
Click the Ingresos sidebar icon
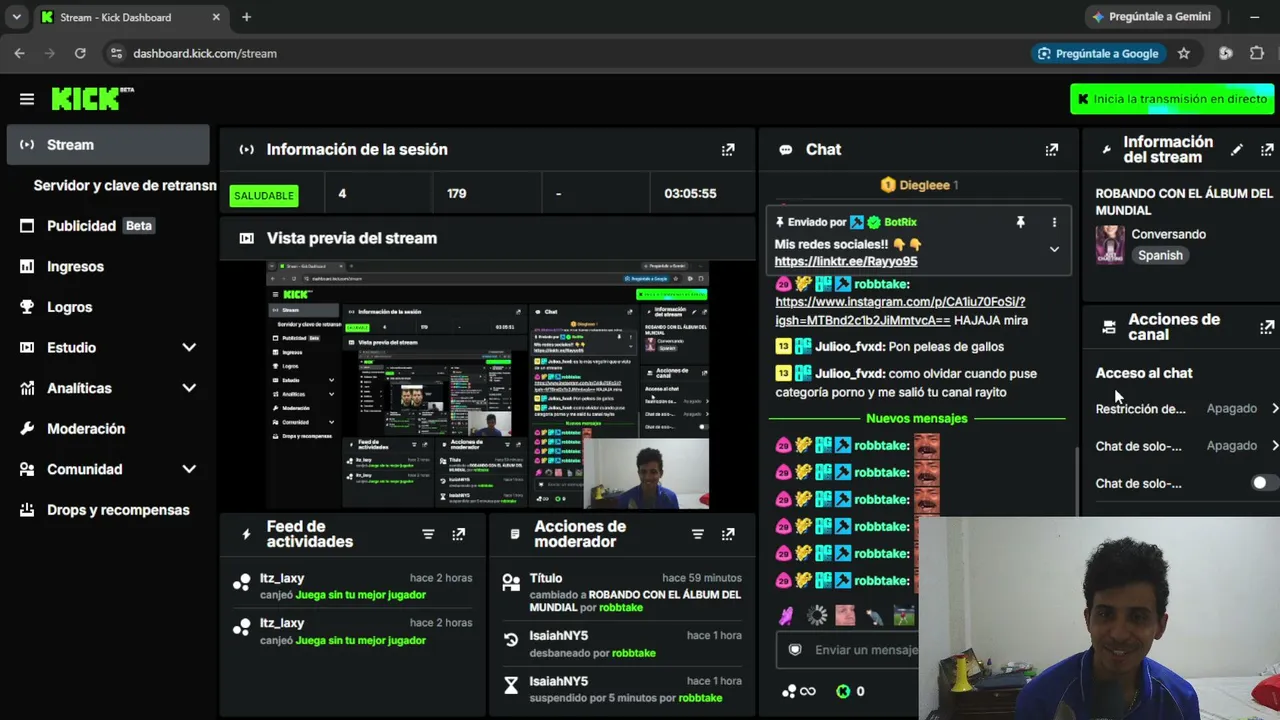click(x=27, y=267)
